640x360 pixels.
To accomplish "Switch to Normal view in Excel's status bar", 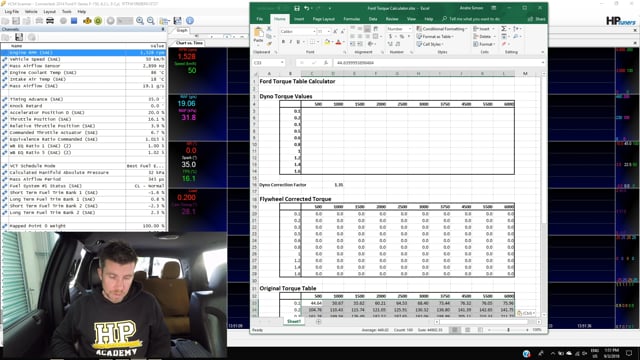I will 454,330.
